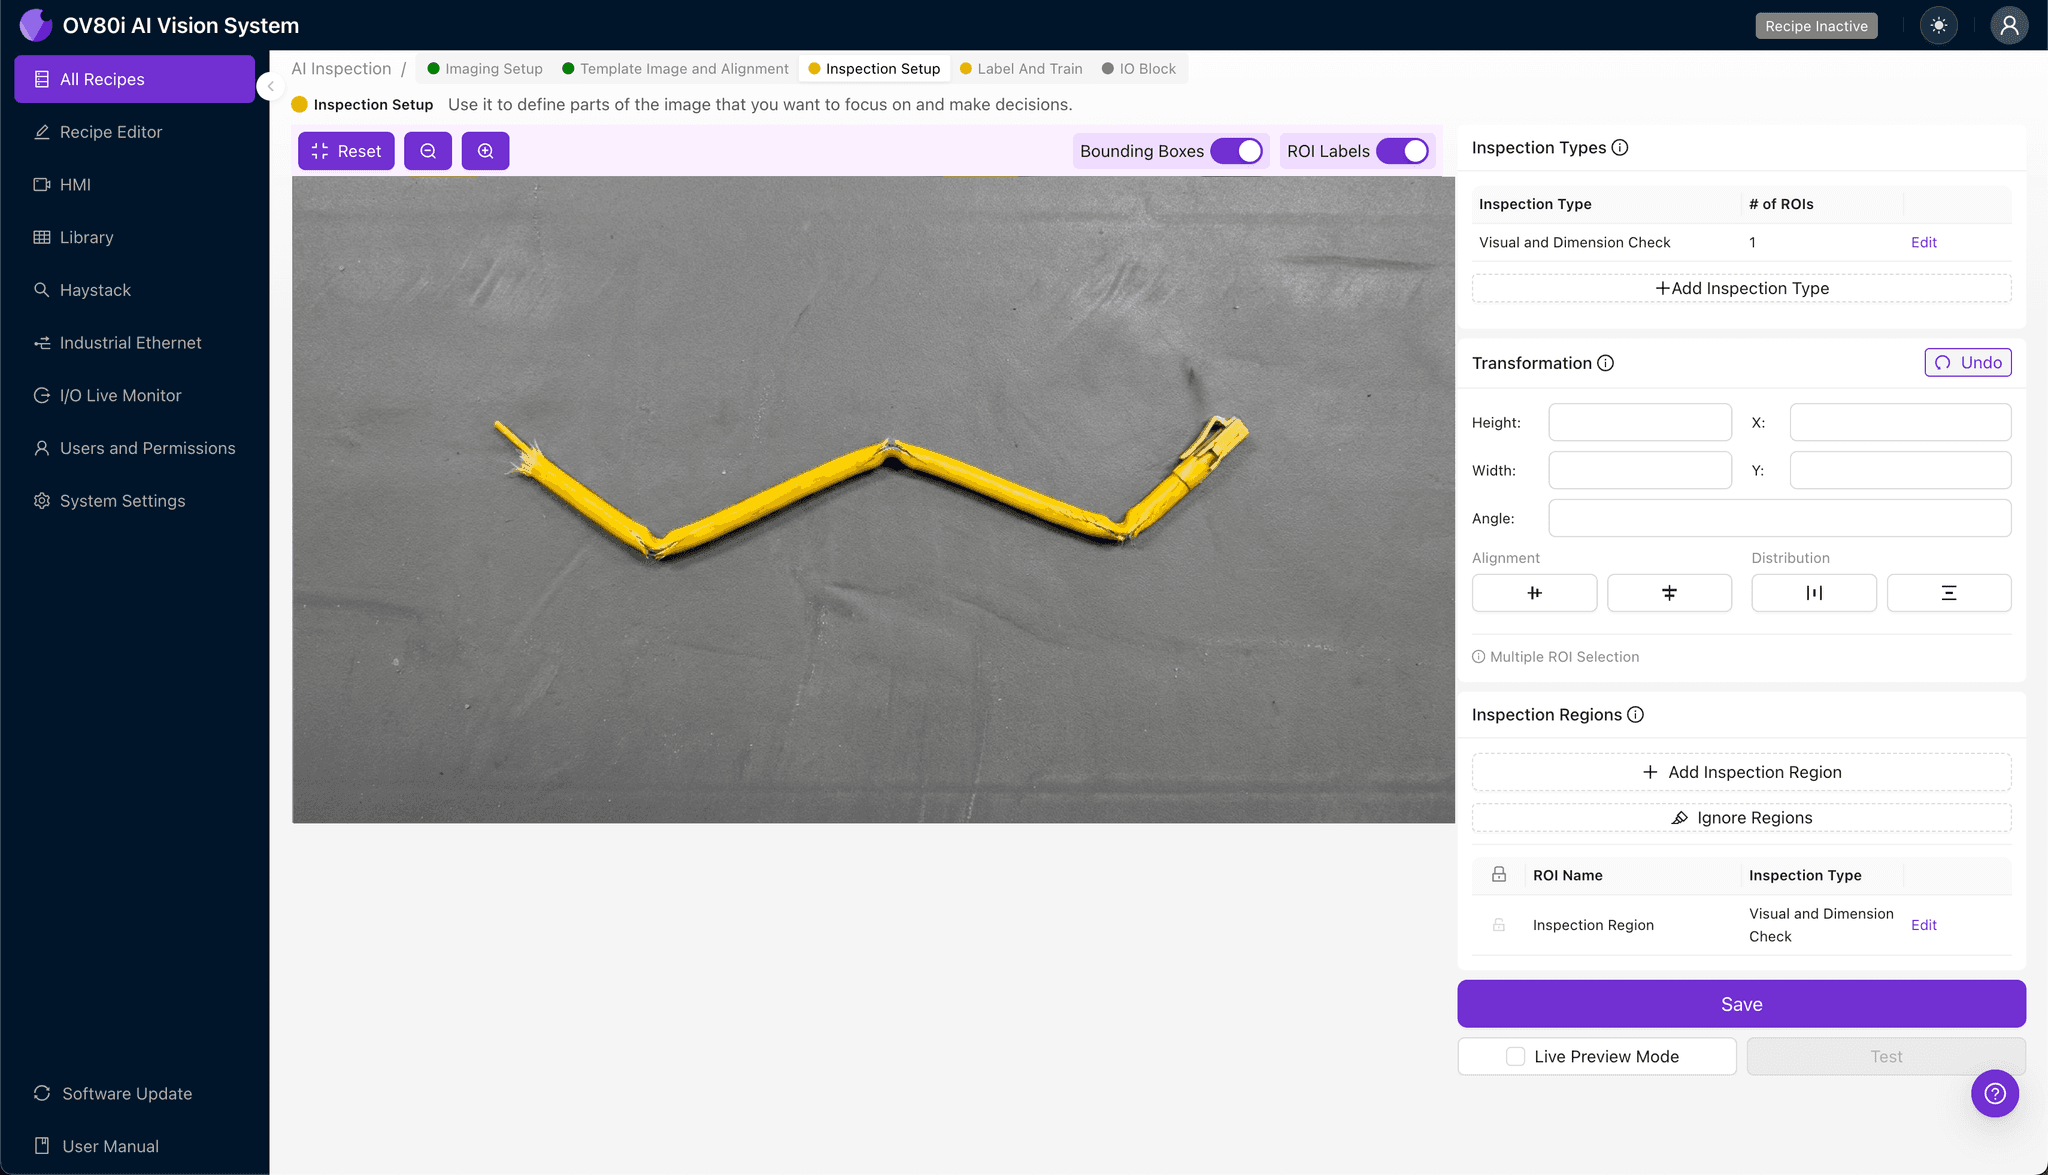This screenshot has height=1175, width=2048.
Task: Distribute ROIs horizontally
Action: click(x=1814, y=593)
